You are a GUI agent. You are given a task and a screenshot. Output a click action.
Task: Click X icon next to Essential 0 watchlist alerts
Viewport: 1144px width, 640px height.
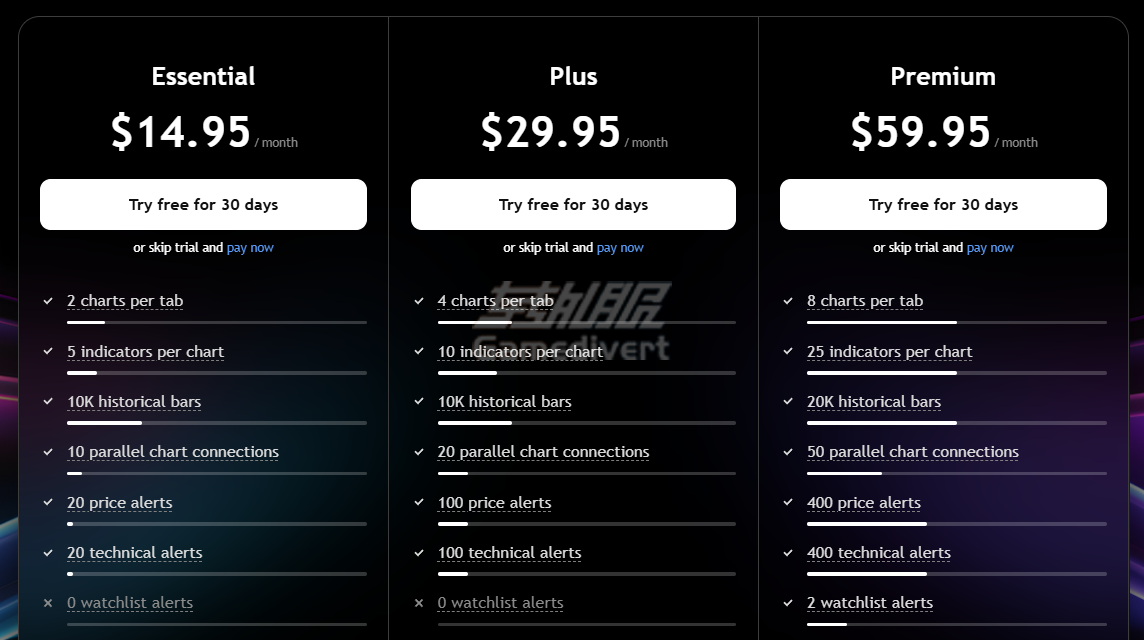[x=48, y=603]
